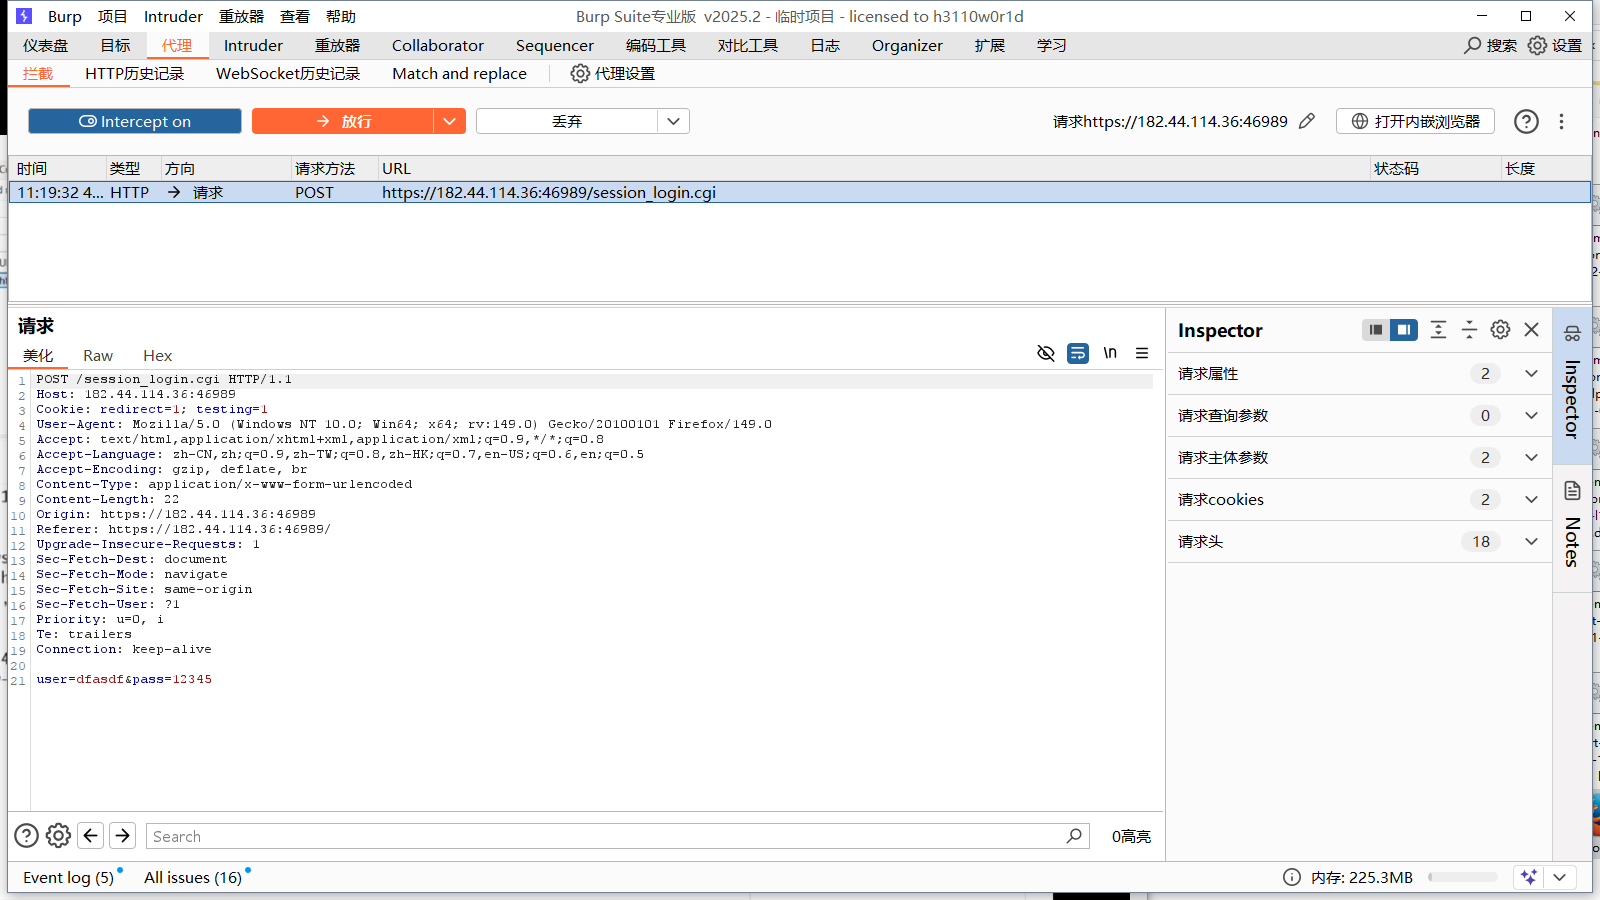
Task: Open 设置 settings gear
Action: tap(1555, 45)
